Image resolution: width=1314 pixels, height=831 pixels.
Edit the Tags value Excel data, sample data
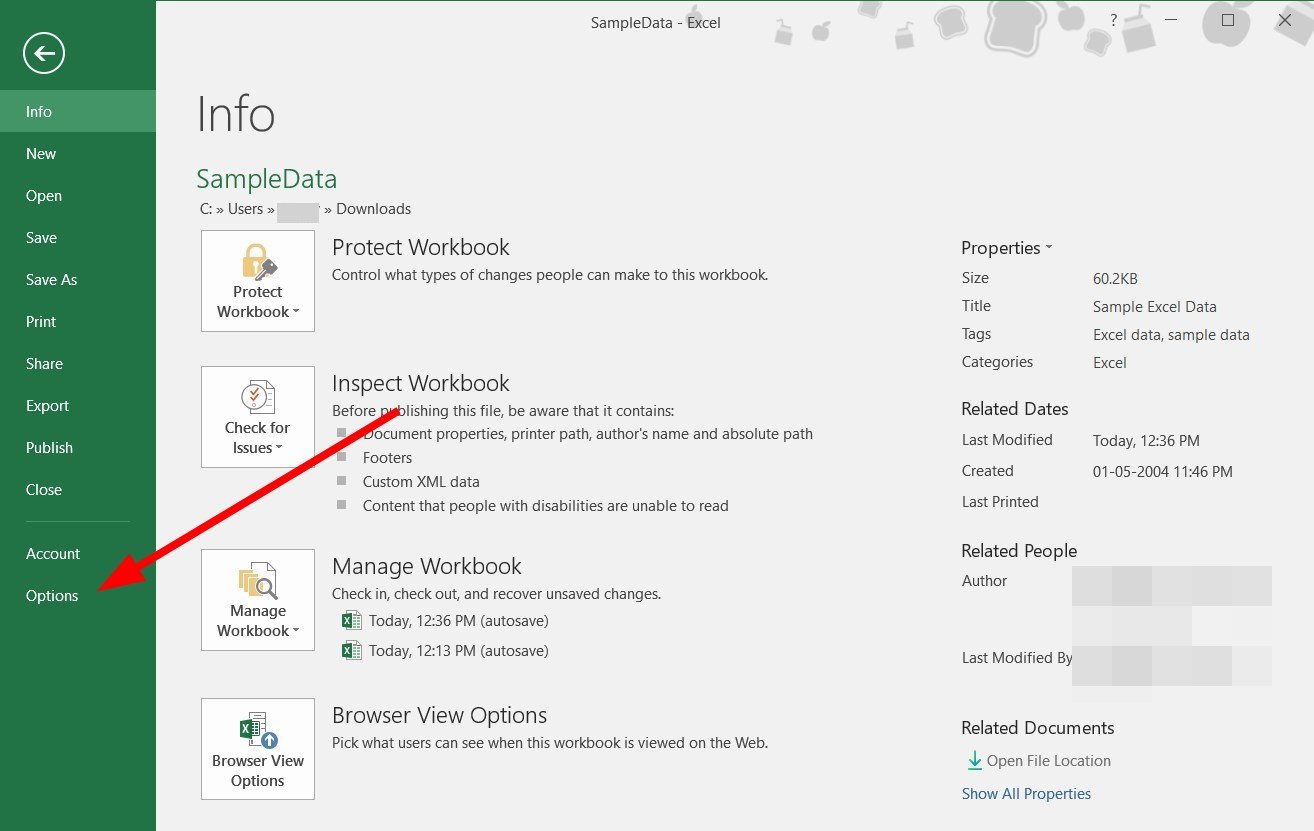(1171, 335)
